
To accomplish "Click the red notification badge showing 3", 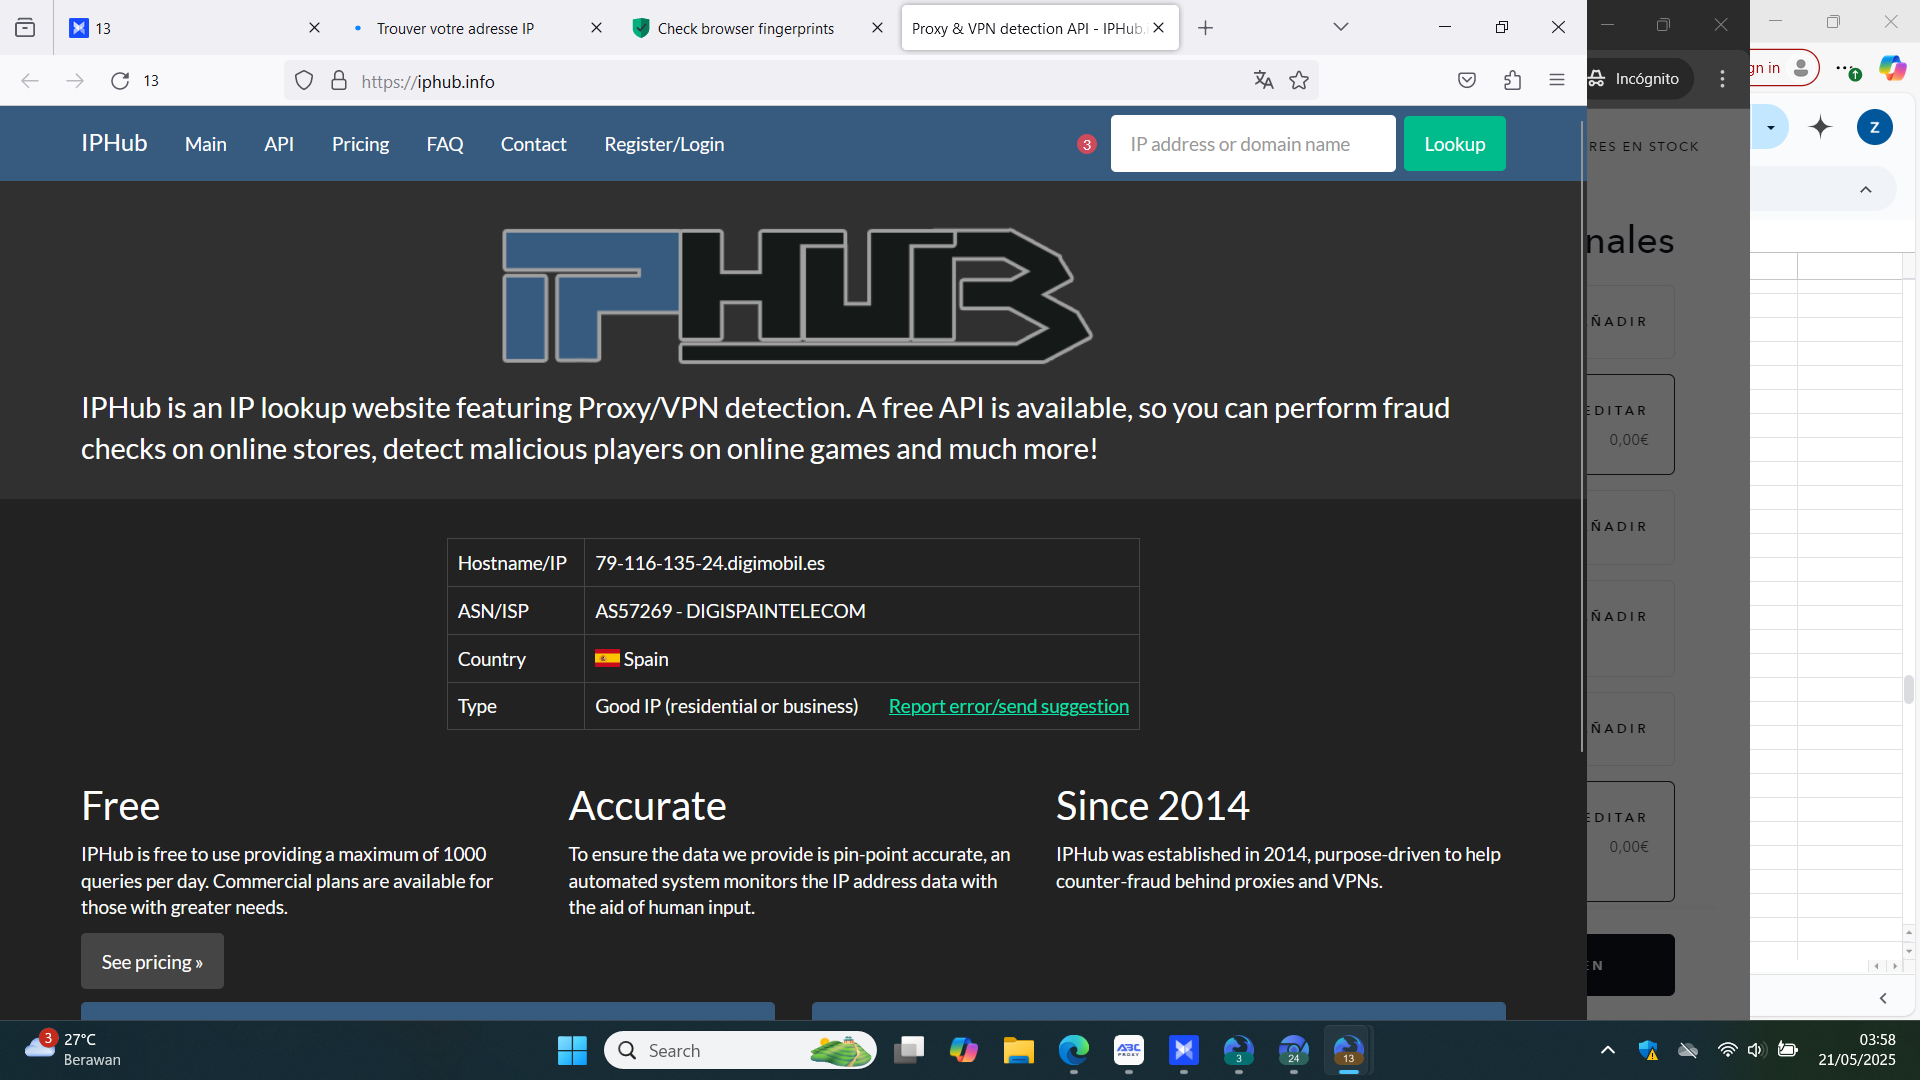I will coord(1087,145).
